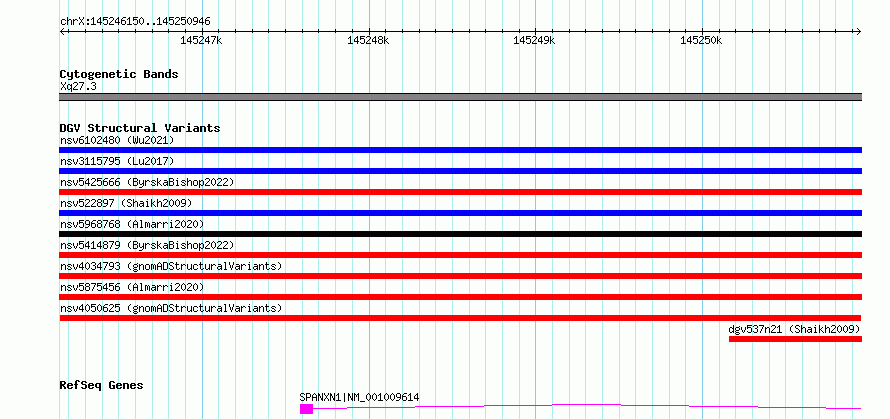Select the Xq27.3 band label
This screenshot has width=890, height=419.
pos(78,87)
